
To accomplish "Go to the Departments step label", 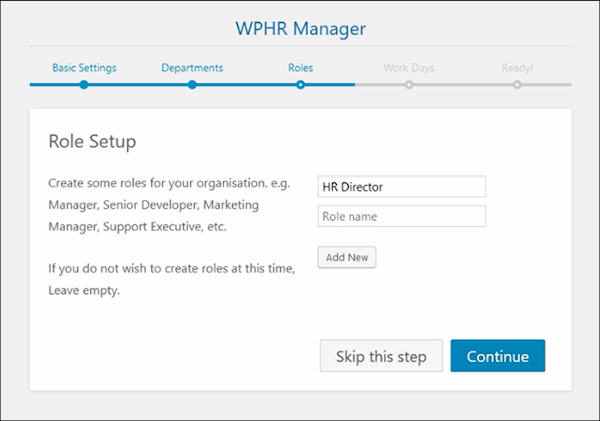I will point(192,68).
